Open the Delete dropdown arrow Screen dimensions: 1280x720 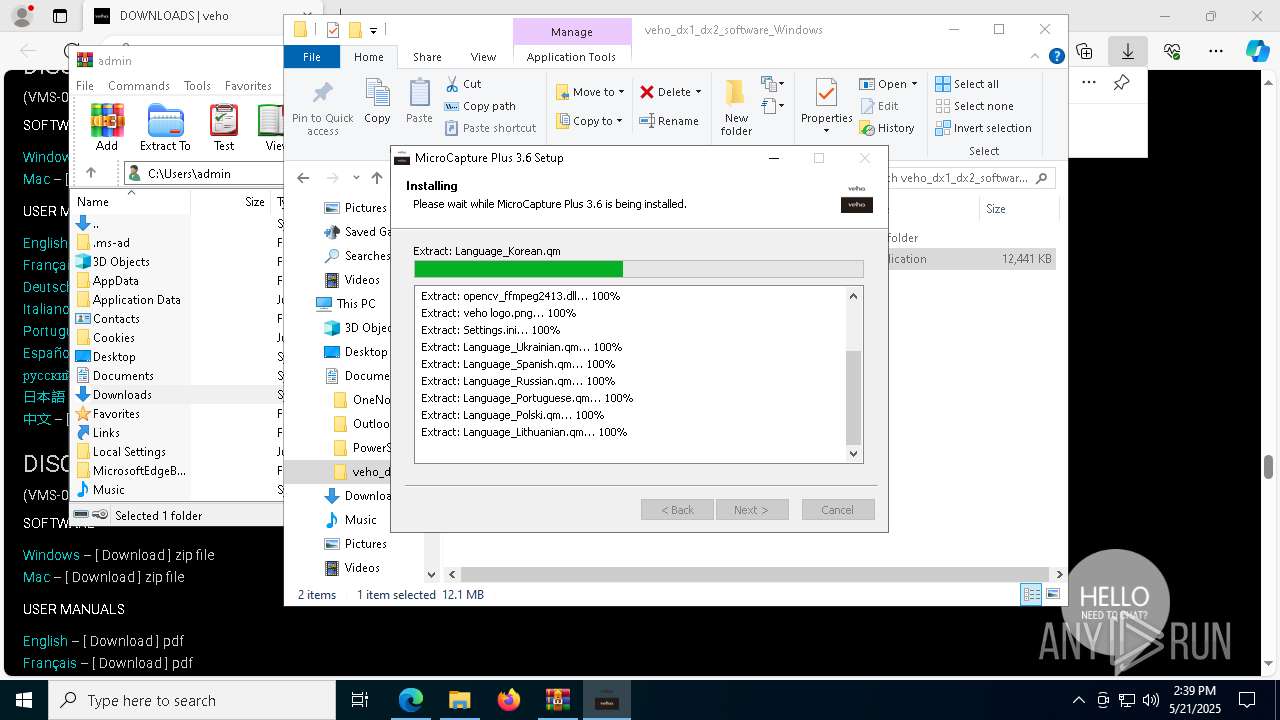698,92
